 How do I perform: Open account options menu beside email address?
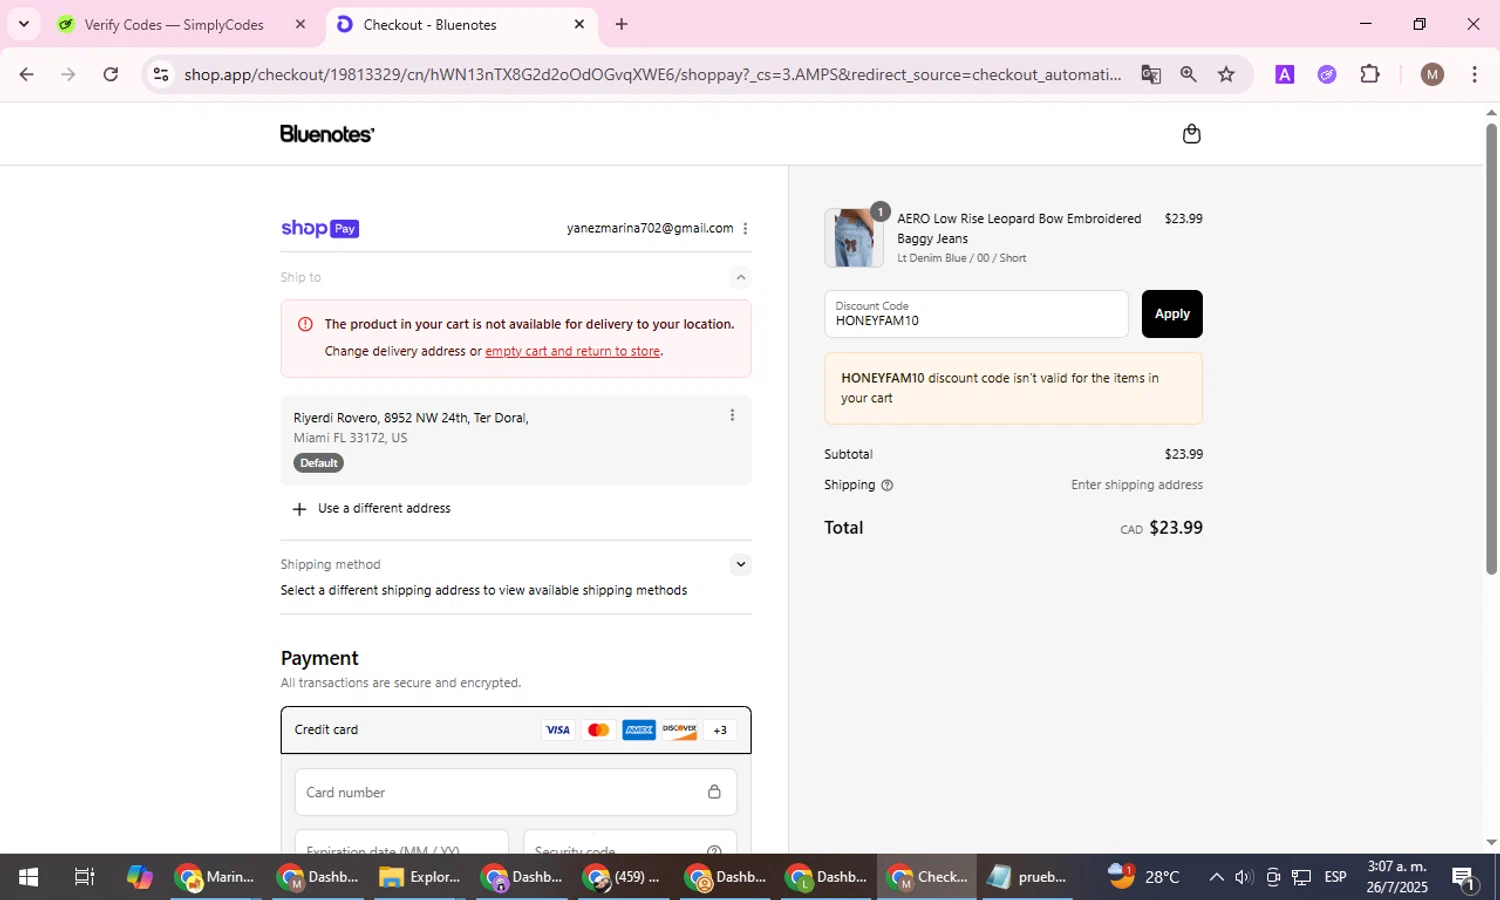745,228
